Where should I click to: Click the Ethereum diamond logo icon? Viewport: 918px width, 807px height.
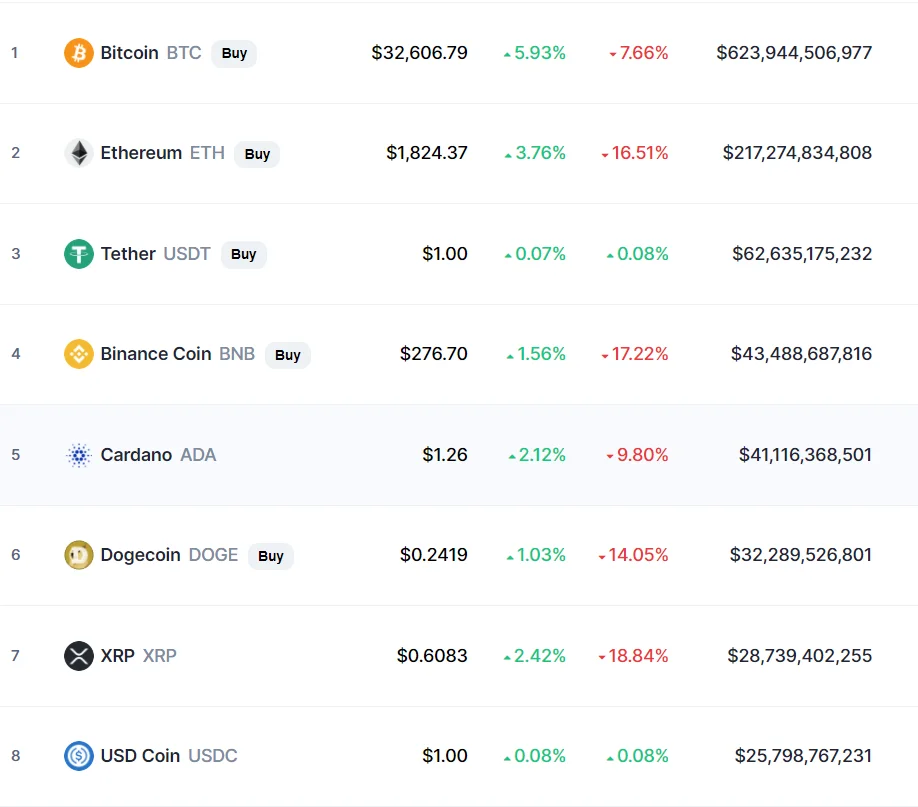point(78,153)
